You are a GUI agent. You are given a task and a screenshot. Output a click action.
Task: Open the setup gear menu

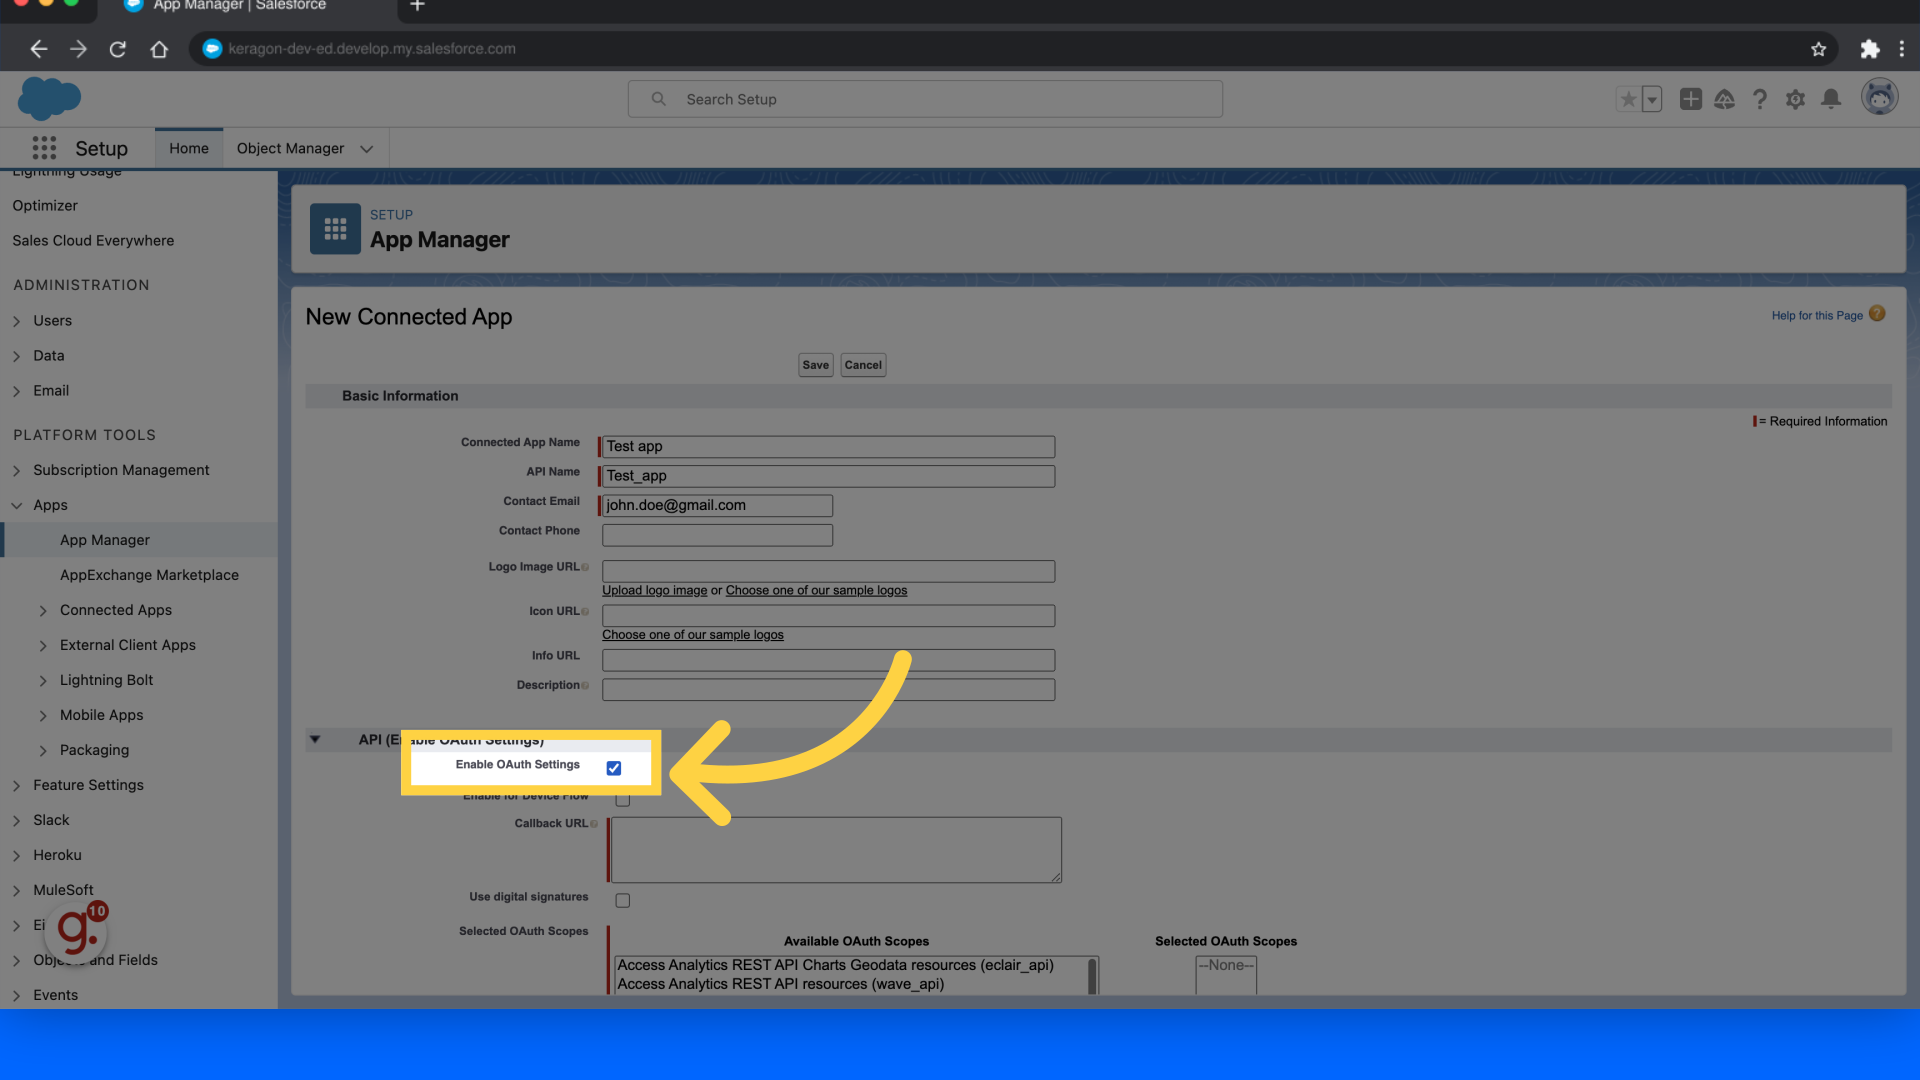[x=1796, y=99]
